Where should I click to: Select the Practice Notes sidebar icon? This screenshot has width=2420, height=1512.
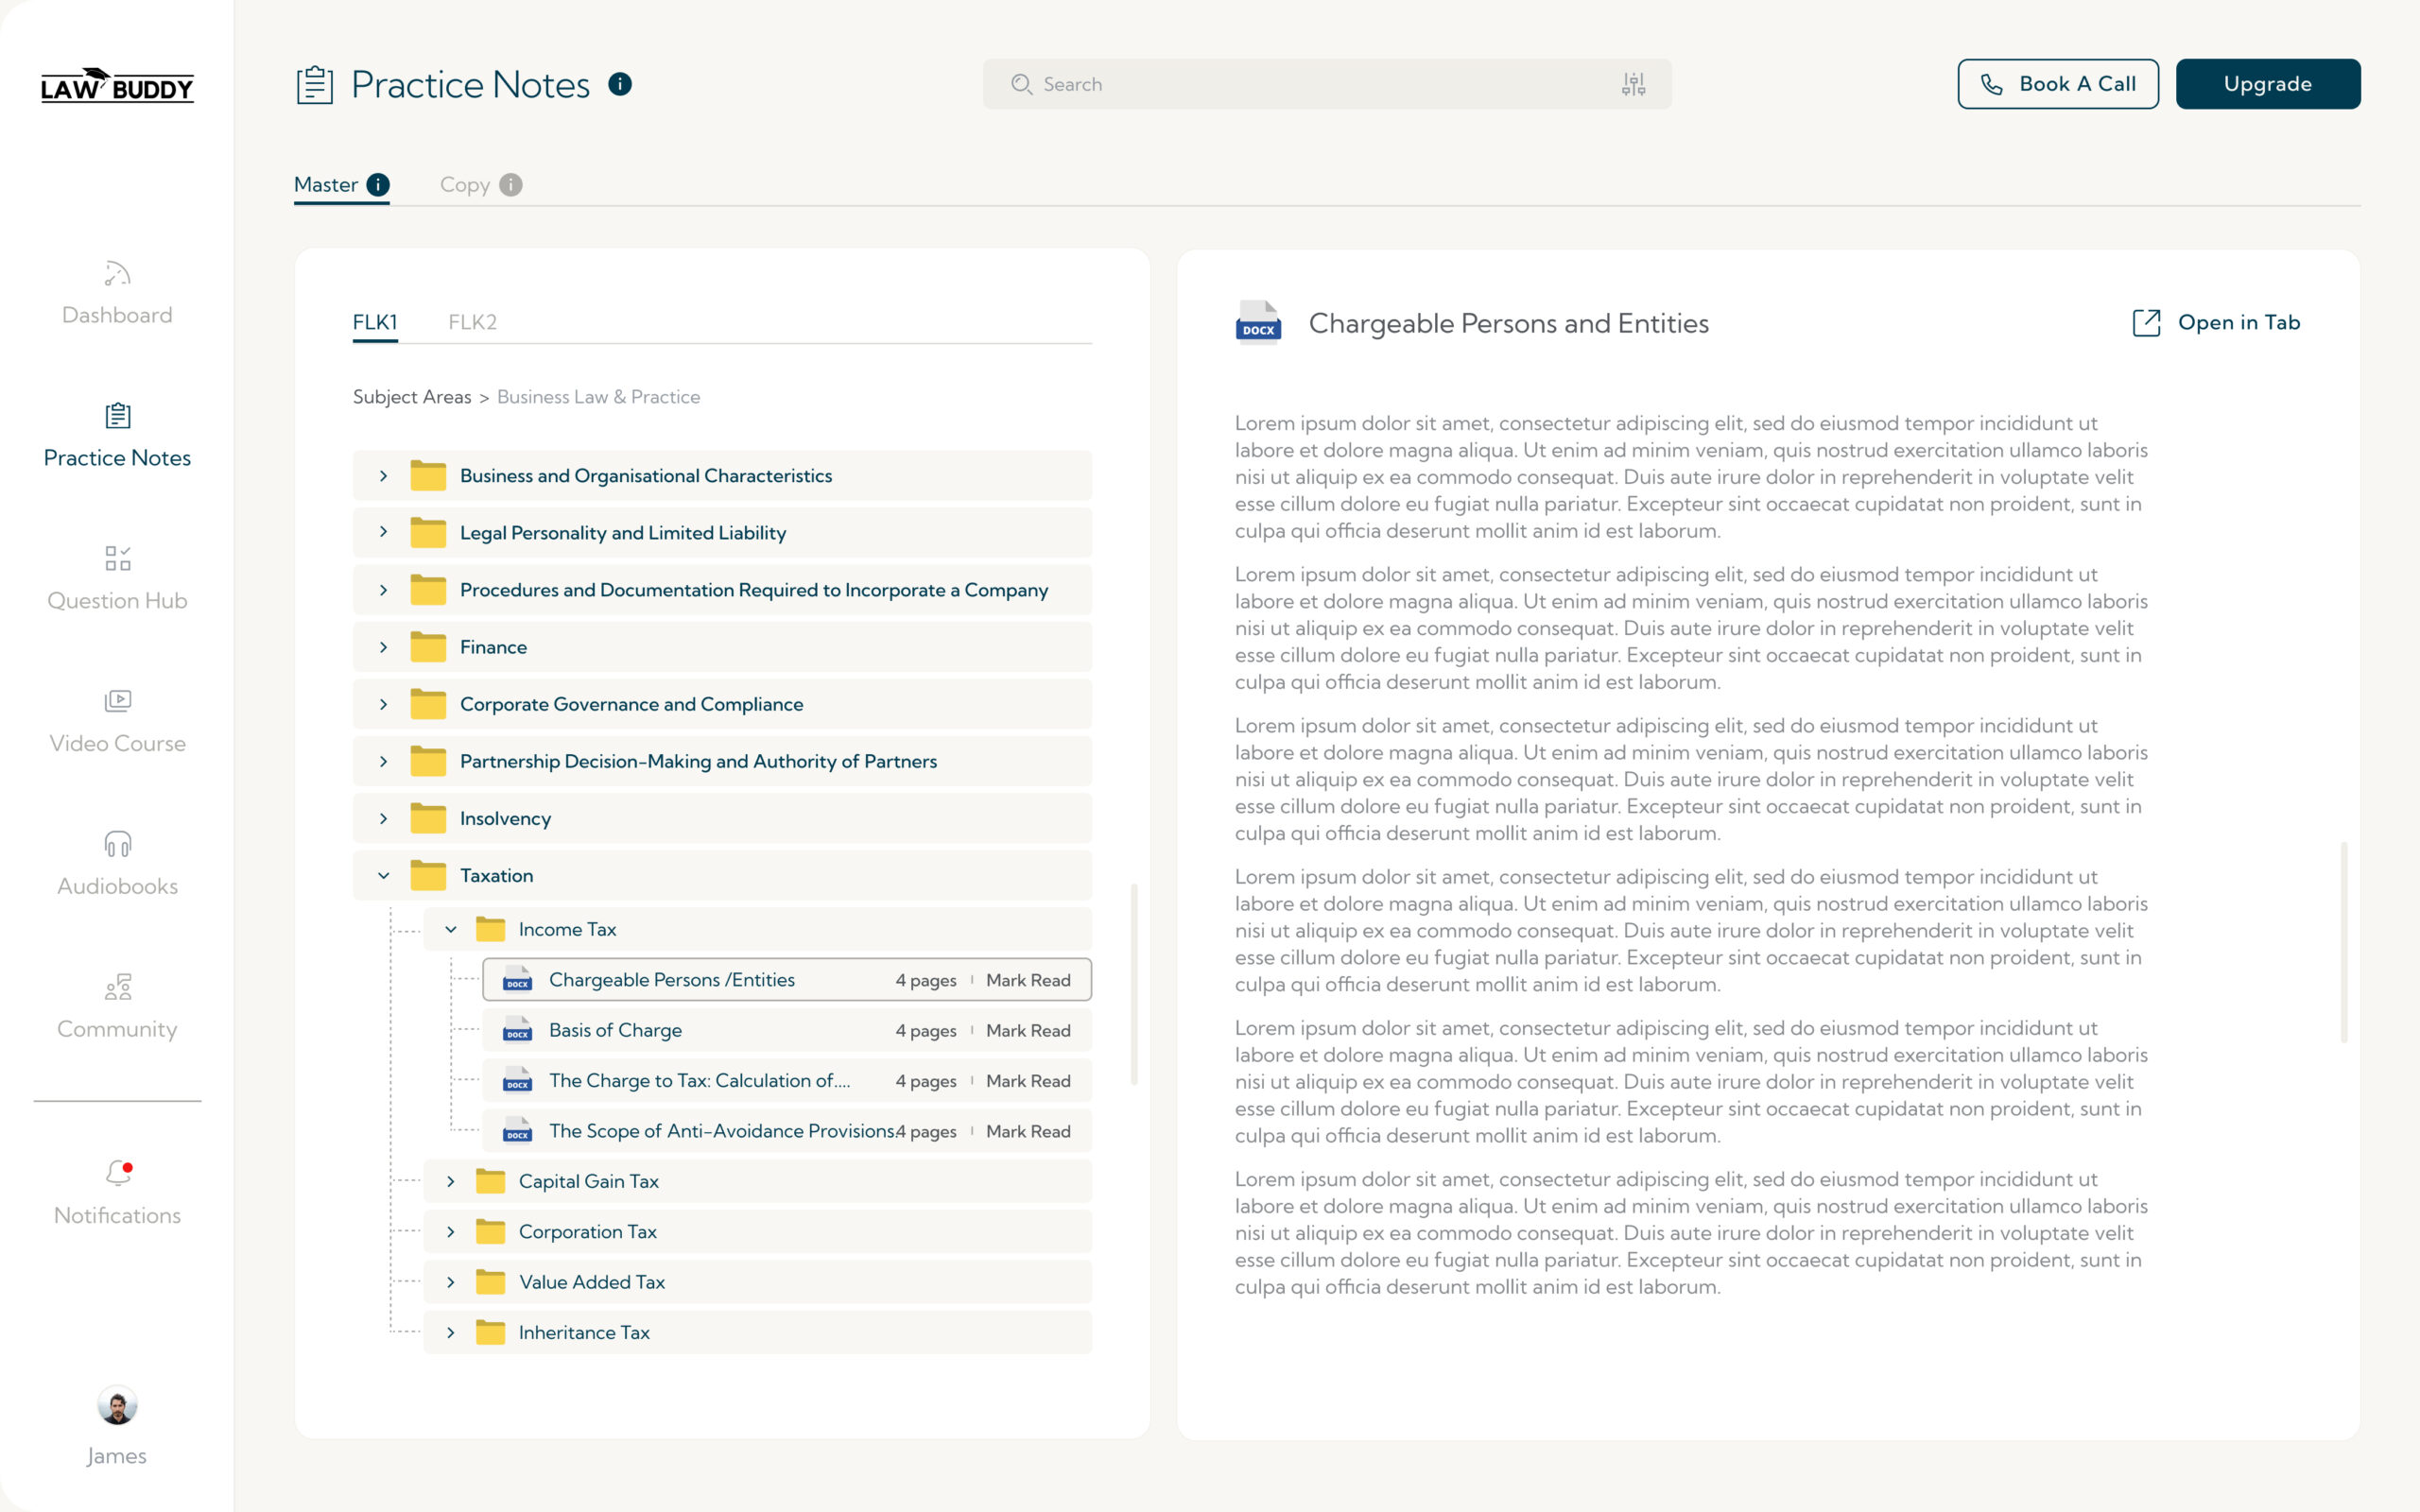pyautogui.click(x=117, y=415)
